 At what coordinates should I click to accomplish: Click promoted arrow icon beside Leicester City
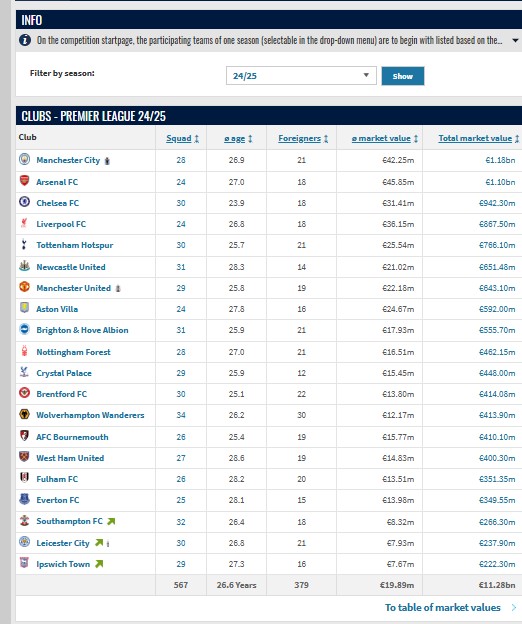coord(99,542)
